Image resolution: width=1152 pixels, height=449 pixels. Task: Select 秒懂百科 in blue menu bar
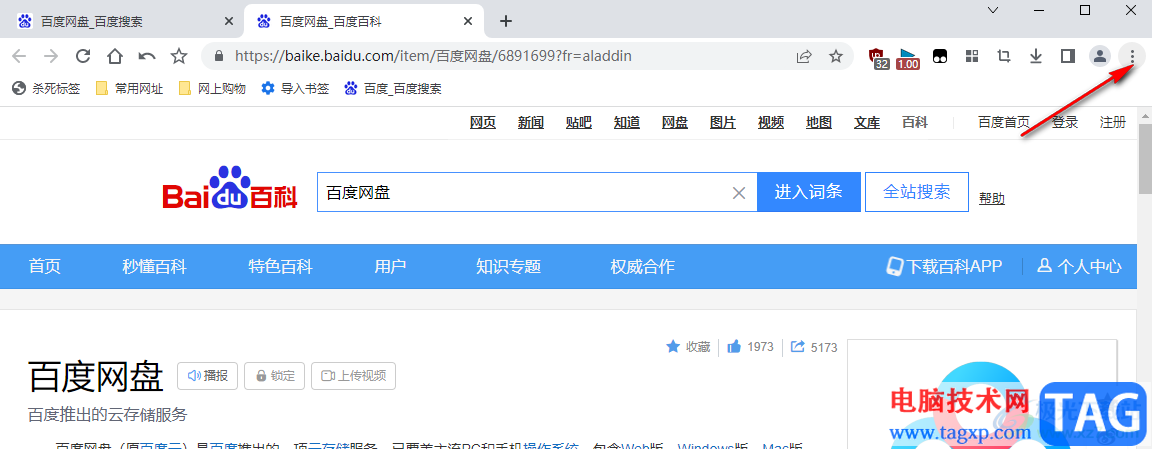(x=154, y=267)
